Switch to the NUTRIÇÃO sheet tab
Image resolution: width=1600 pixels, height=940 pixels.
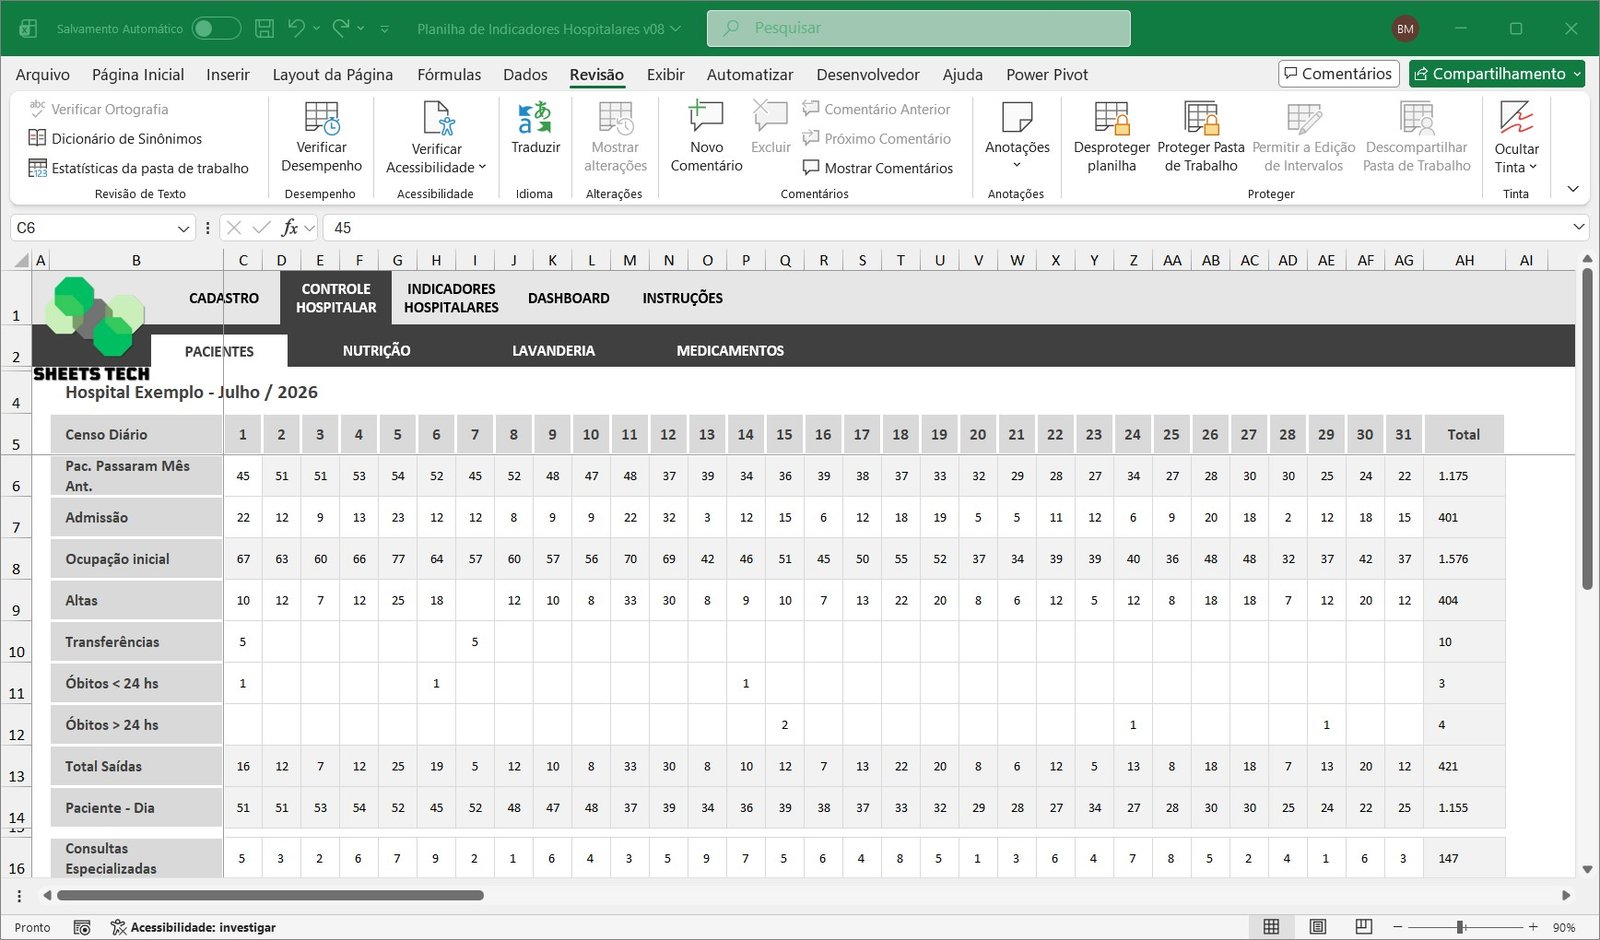click(376, 351)
